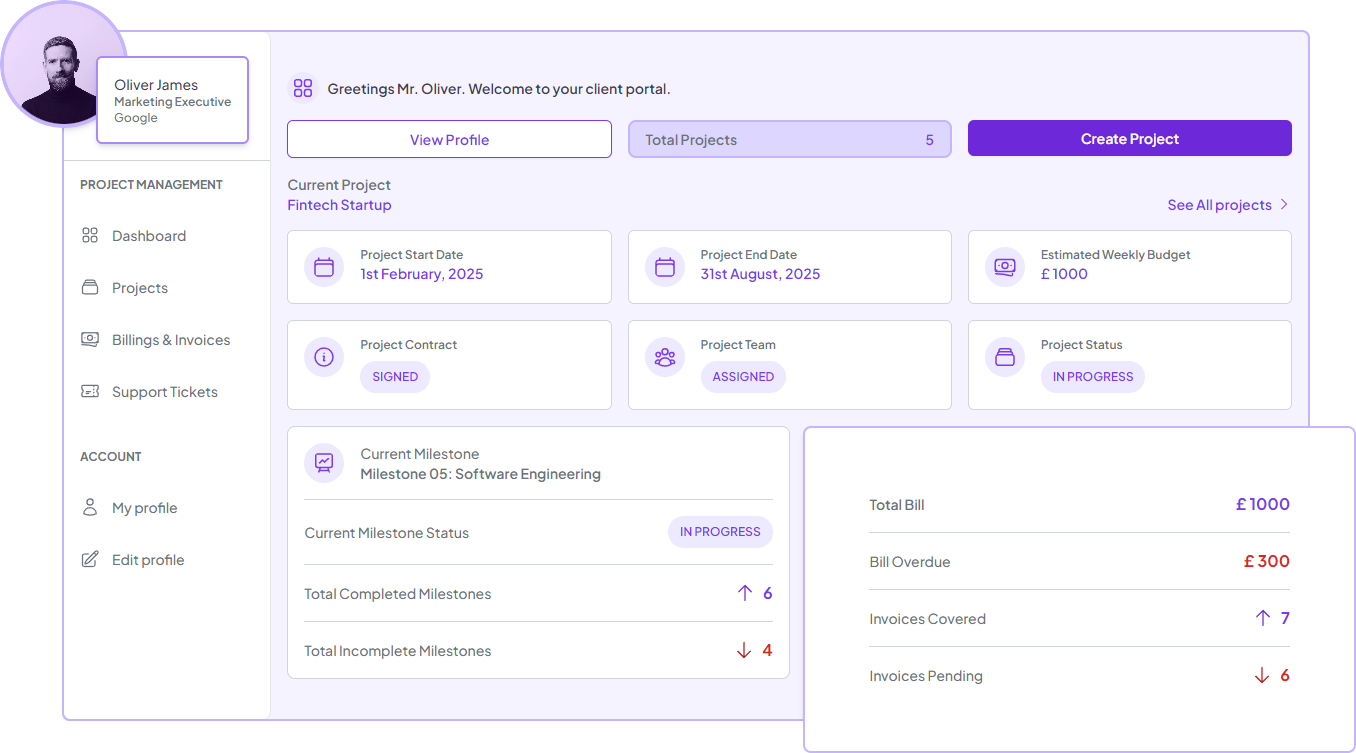Click the down arrow beside Total Incomplete Milestones
This screenshot has height=753, width=1356.
pyautogui.click(x=743, y=650)
